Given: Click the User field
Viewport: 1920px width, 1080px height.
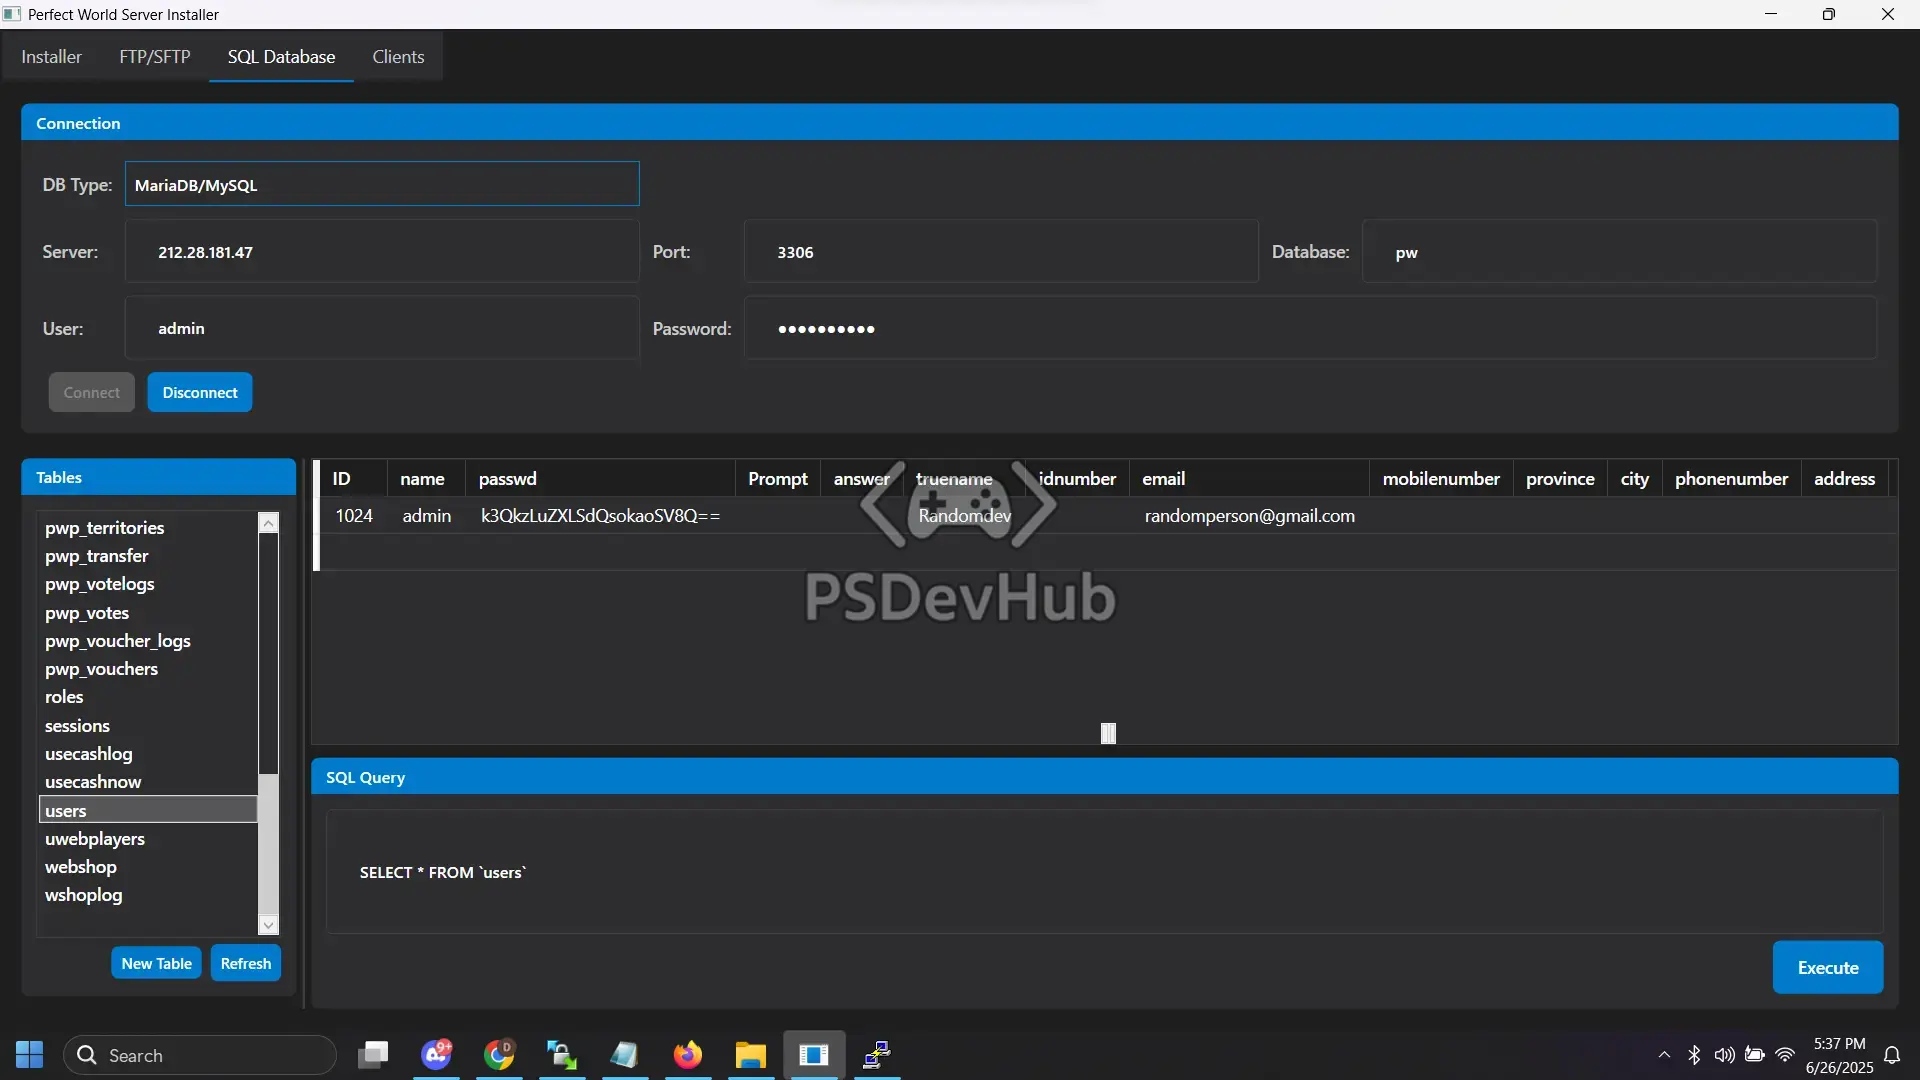Looking at the screenshot, I should pyautogui.click(x=382, y=328).
